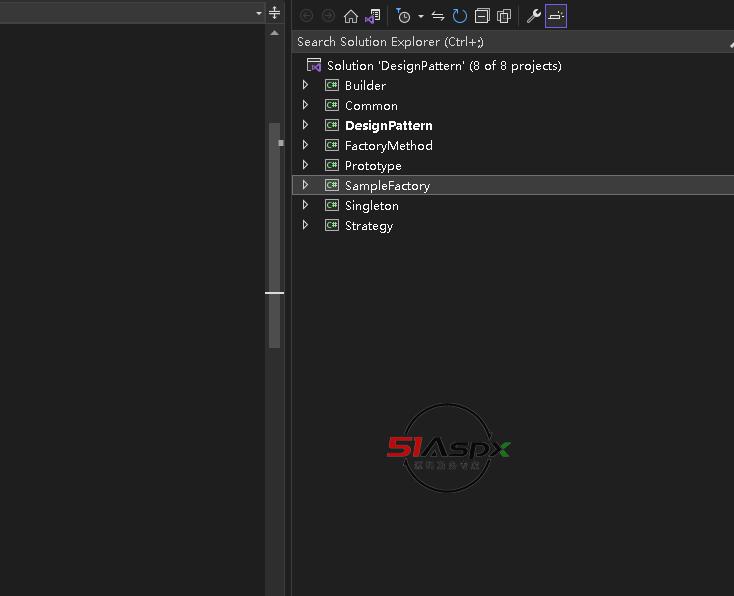The width and height of the screenshot is (734, 596).
Task: Open the Pending Changes Filter clock icon
Action: pyautogui.click(x=403, y=16)
